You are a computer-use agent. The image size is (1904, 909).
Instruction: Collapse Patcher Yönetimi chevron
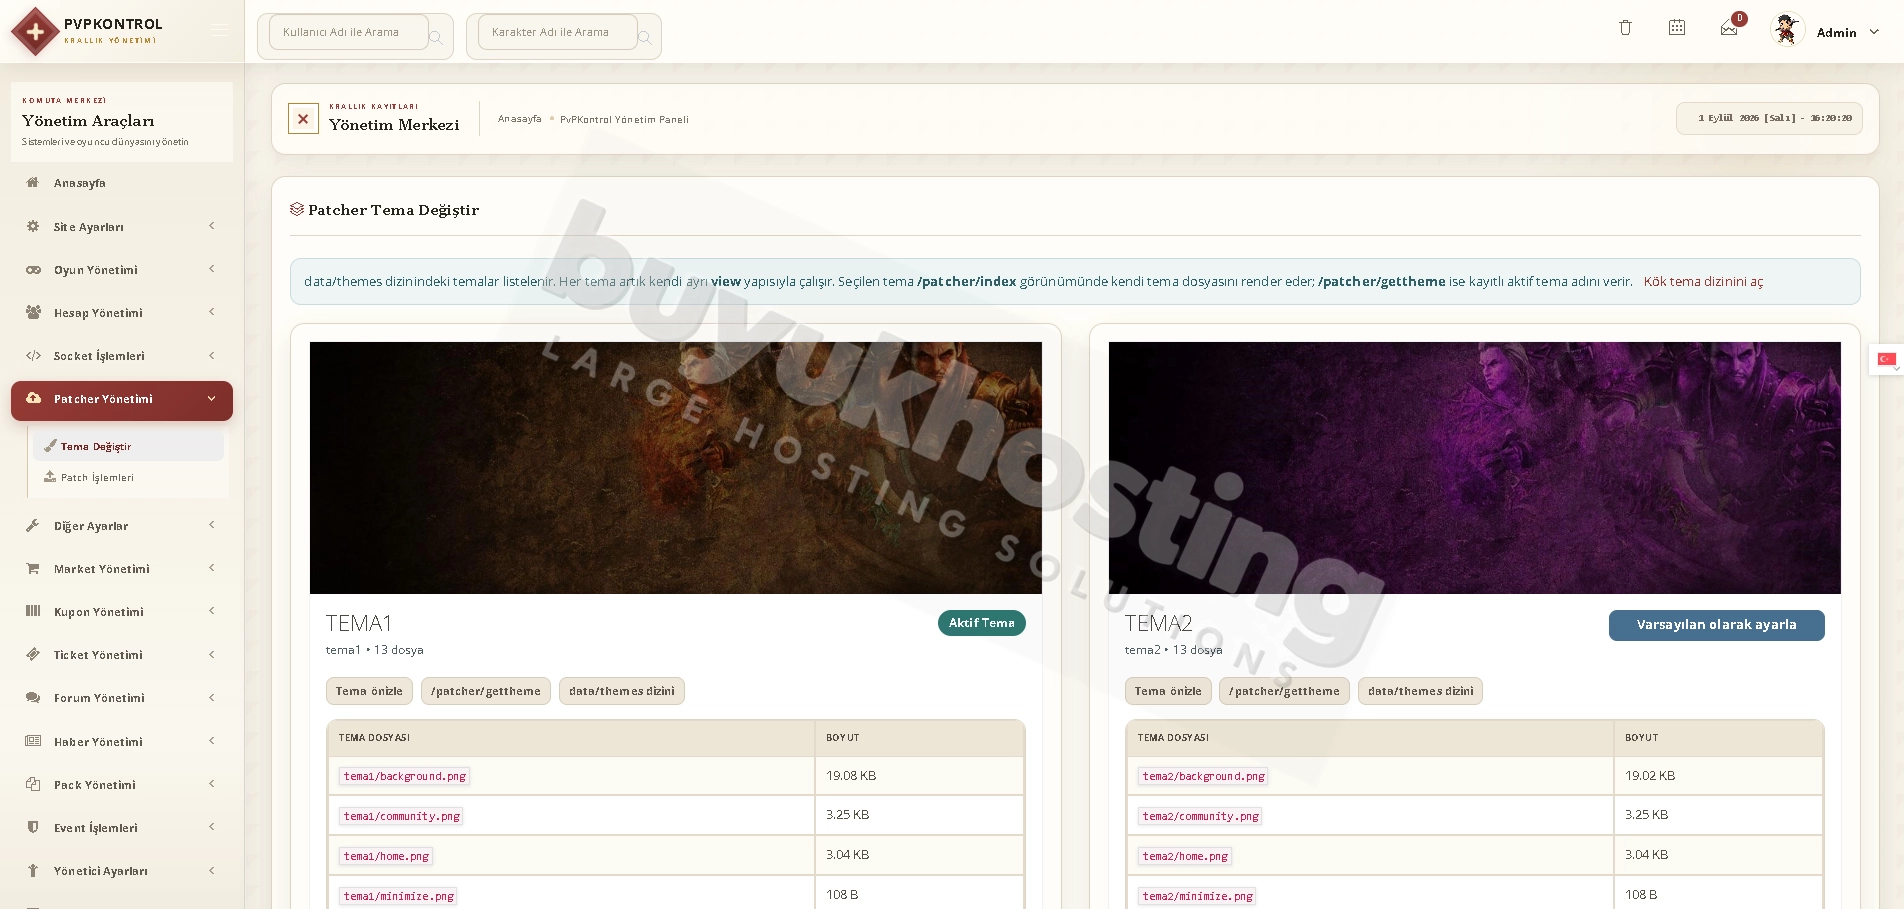212,399
